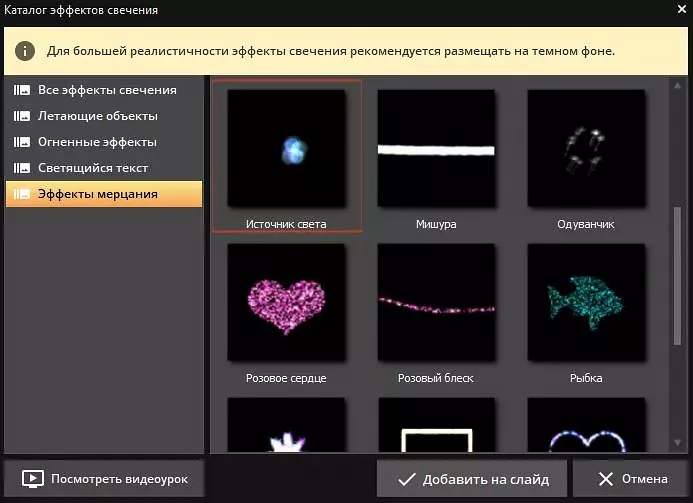Click the icon beside Эффекты мерцания

[x=22, y=194]
